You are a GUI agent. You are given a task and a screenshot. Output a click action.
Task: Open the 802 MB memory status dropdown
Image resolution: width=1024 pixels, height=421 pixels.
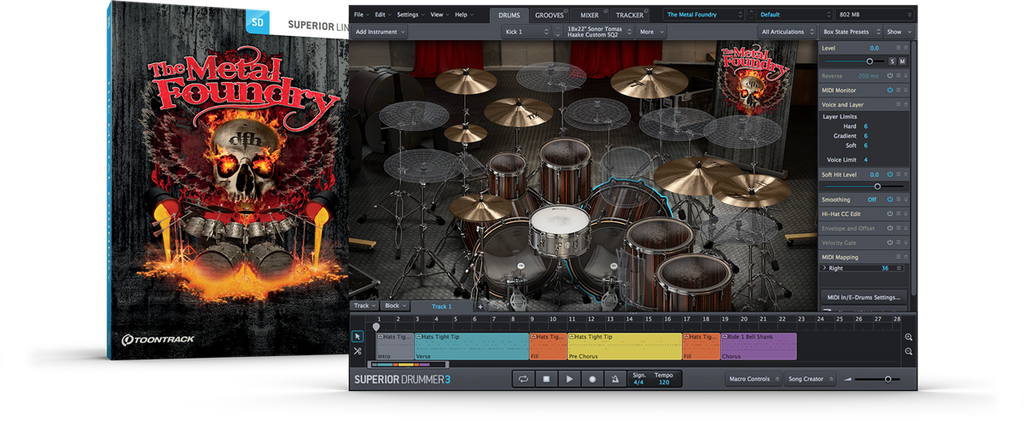coord(874,14)
